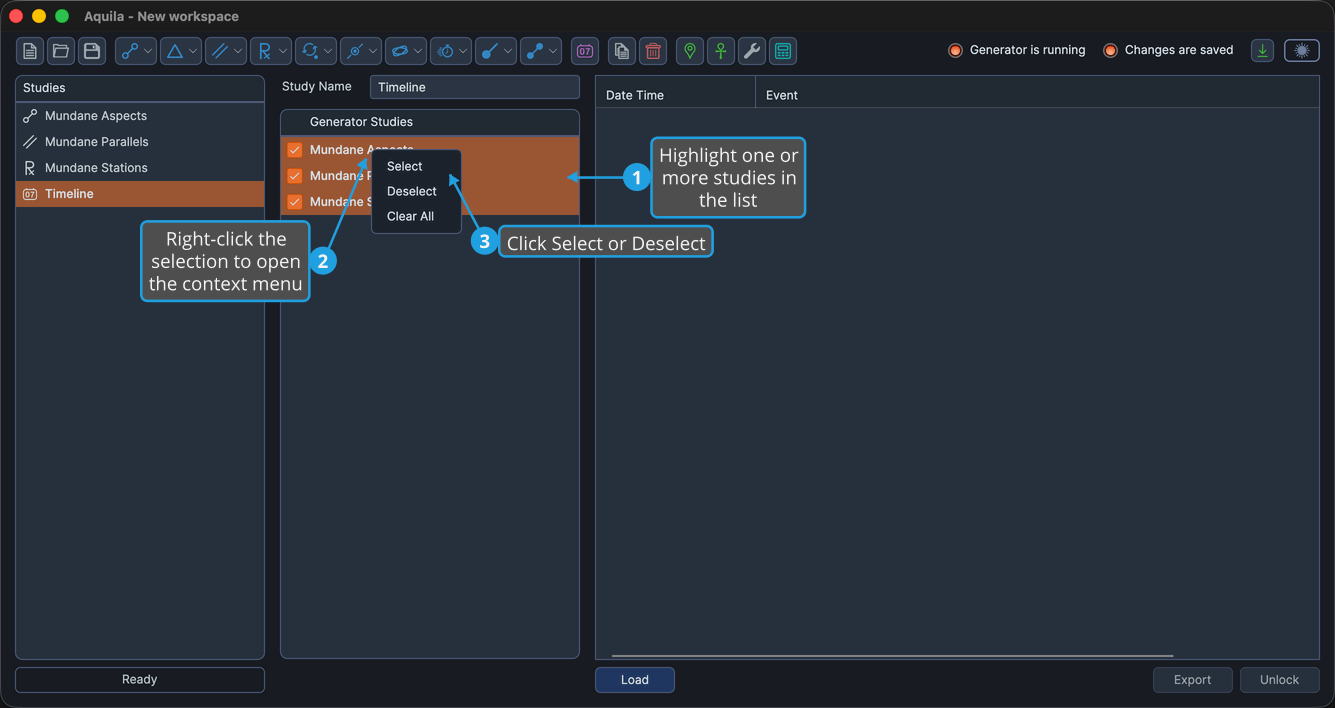1335x708 pixels.
Task: Add a Timeline study (calendar 07 icon)
Action: pos(585,51)
